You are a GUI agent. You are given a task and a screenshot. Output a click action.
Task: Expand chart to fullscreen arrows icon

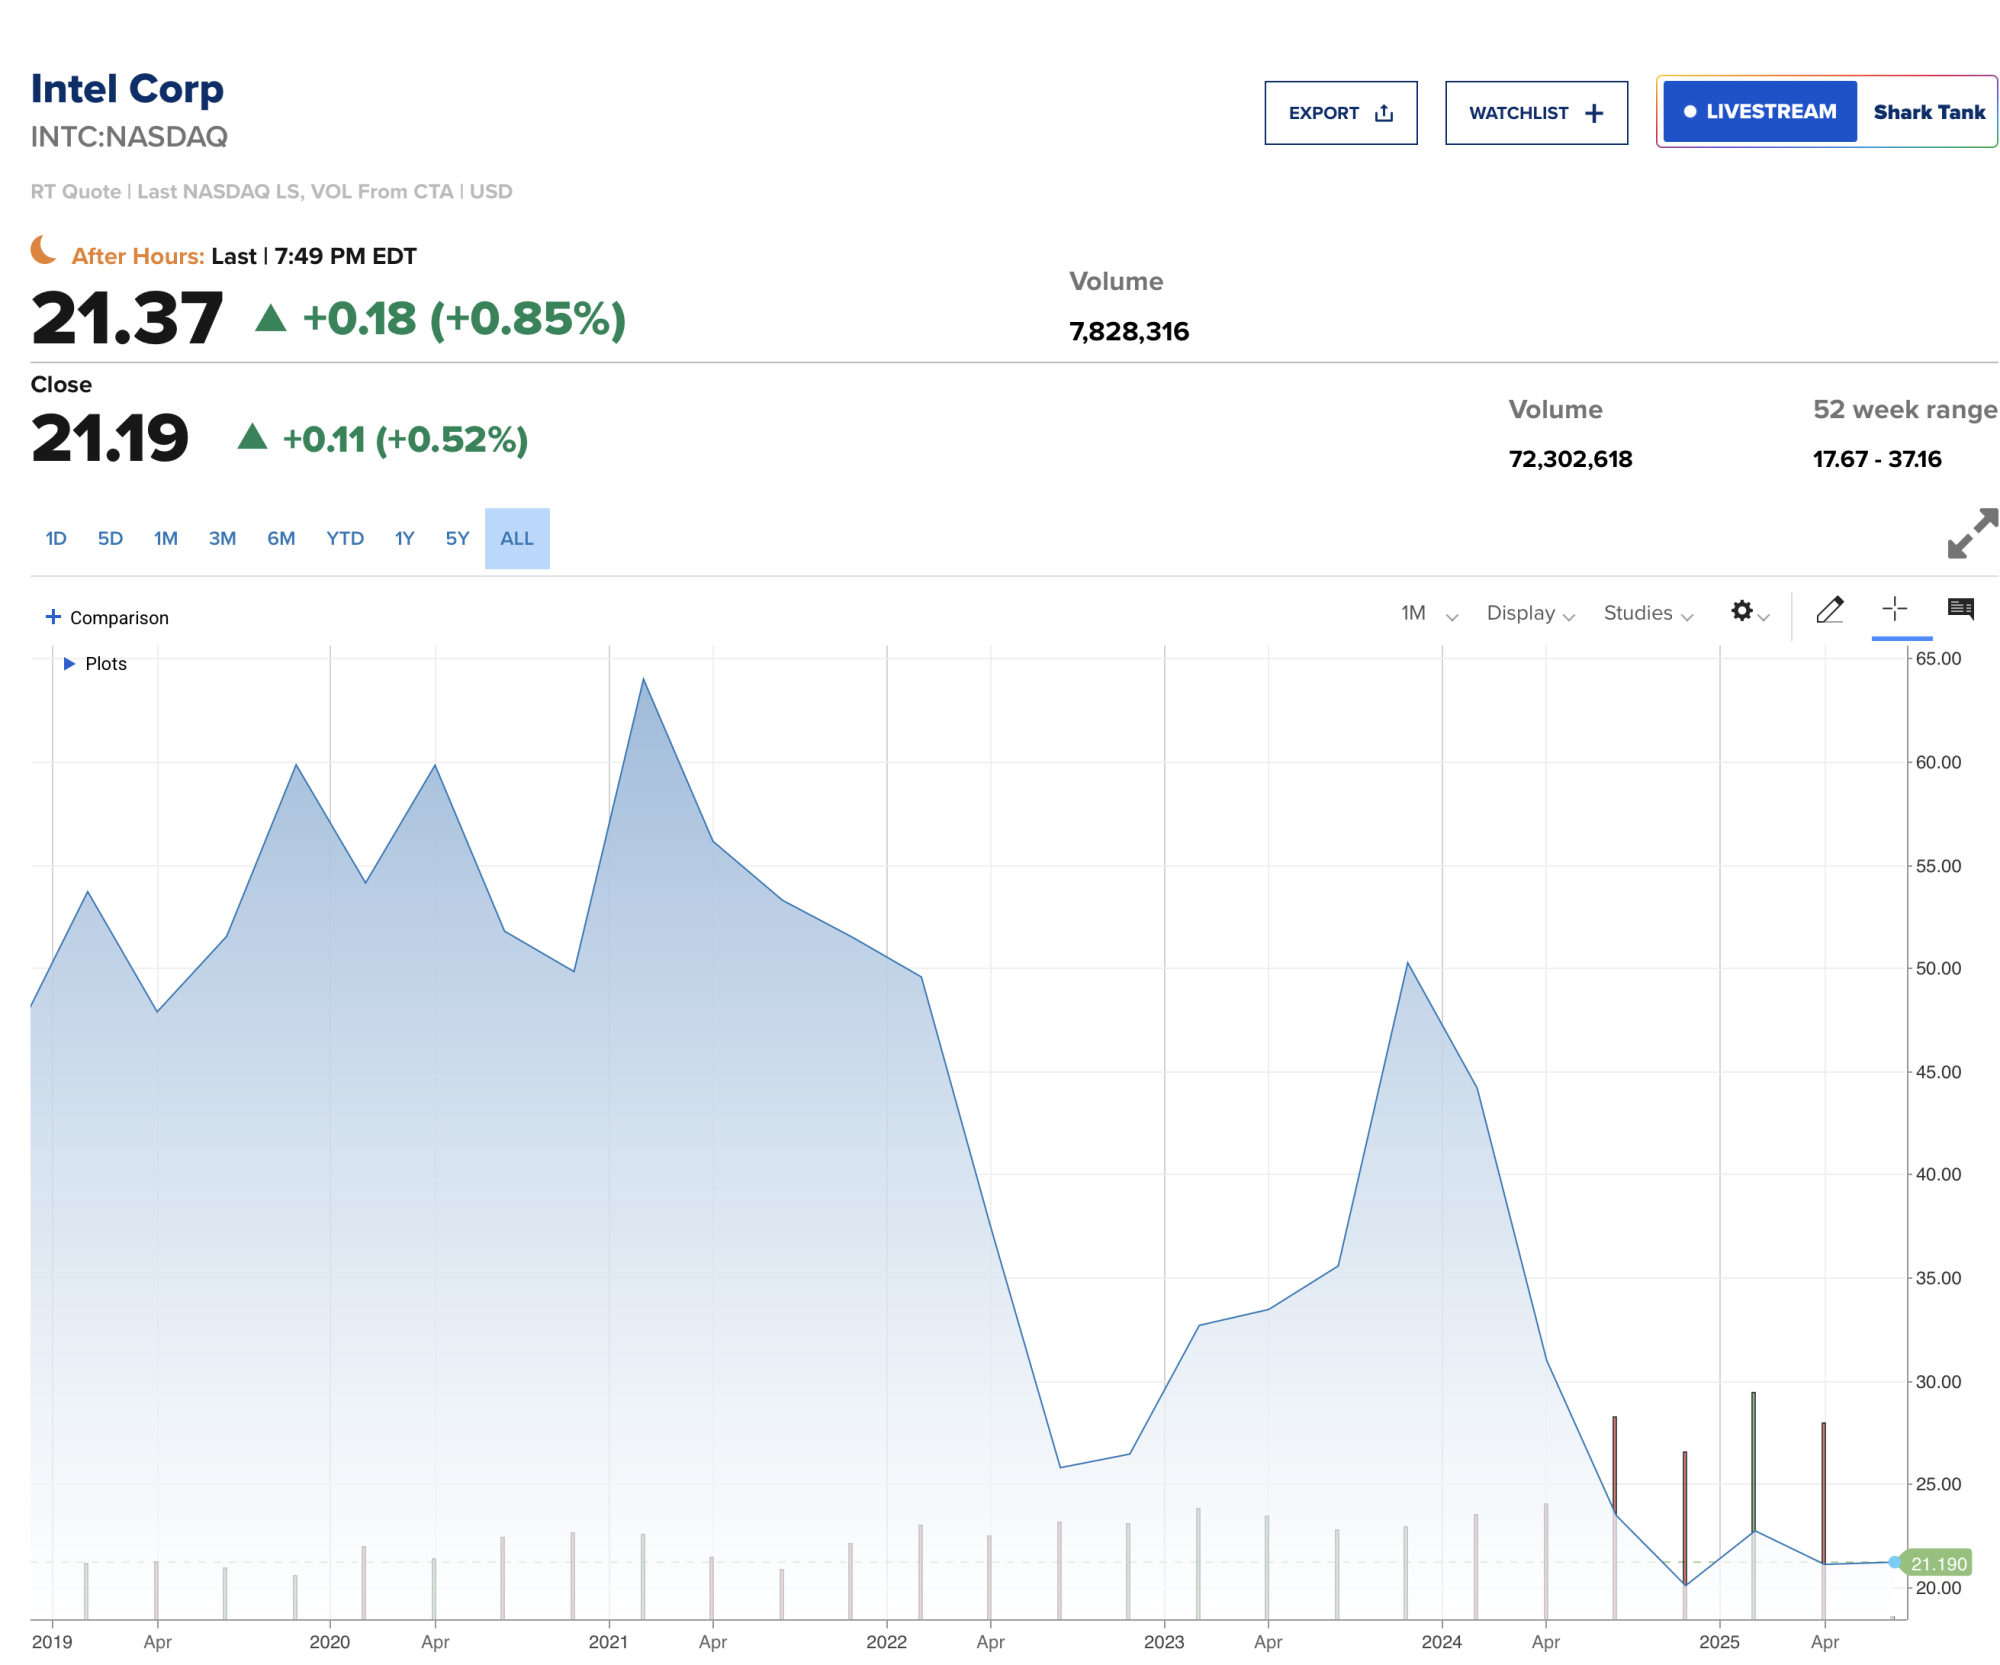click(x=1971, y=533)
